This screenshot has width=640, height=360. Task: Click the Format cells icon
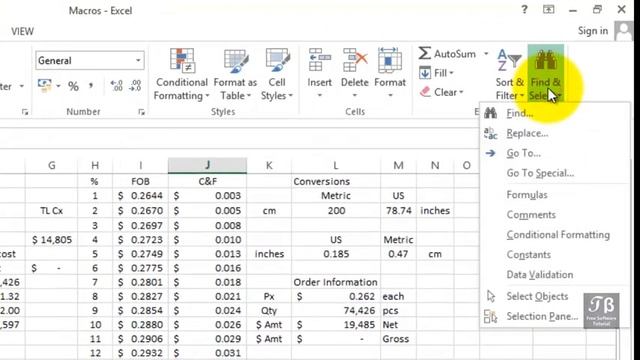pyautogui.click(x=390, y=60)
